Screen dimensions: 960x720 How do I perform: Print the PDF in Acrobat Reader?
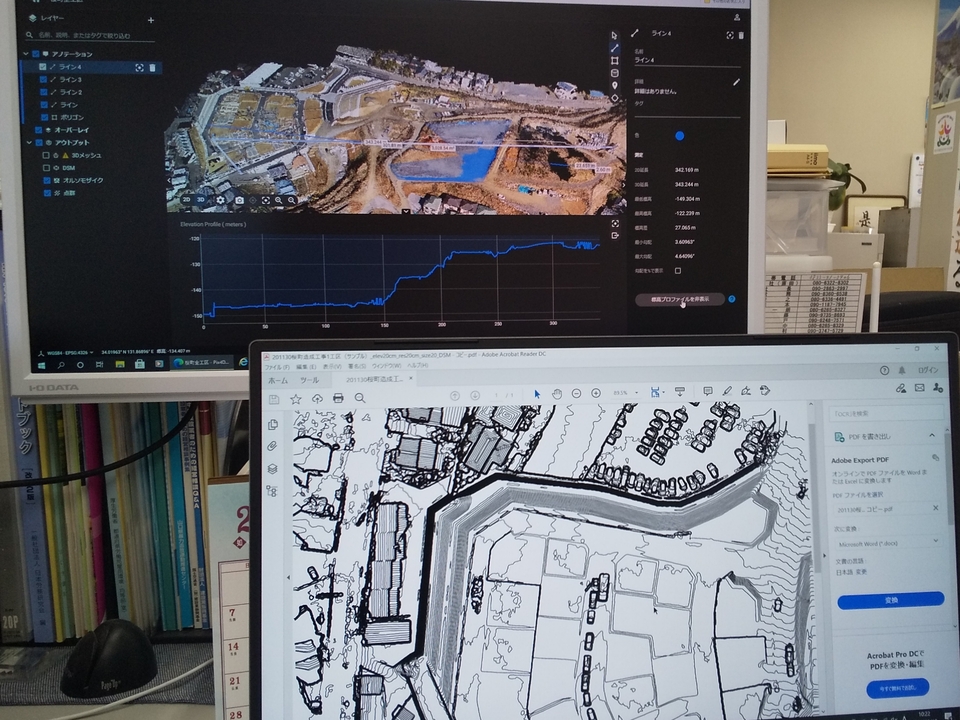point(338,399)
